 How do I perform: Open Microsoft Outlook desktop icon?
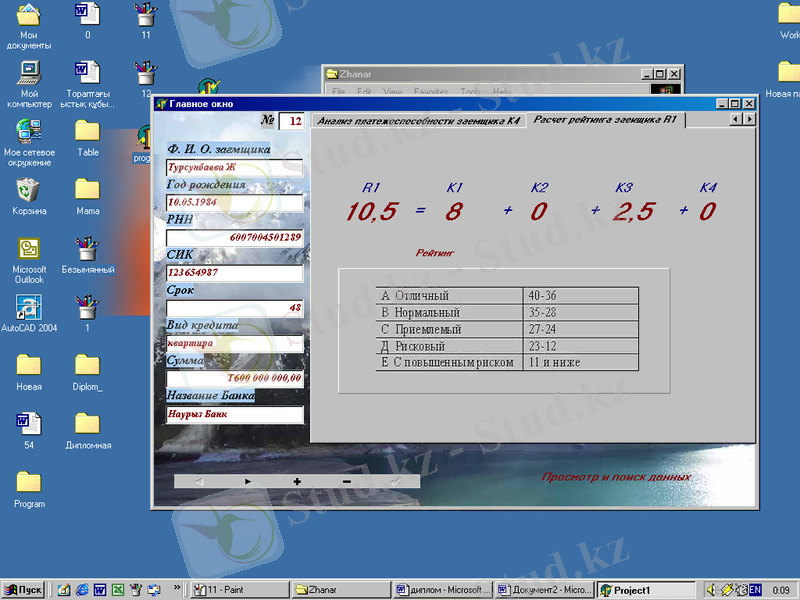pyautogui.click(x=29, y=249)
